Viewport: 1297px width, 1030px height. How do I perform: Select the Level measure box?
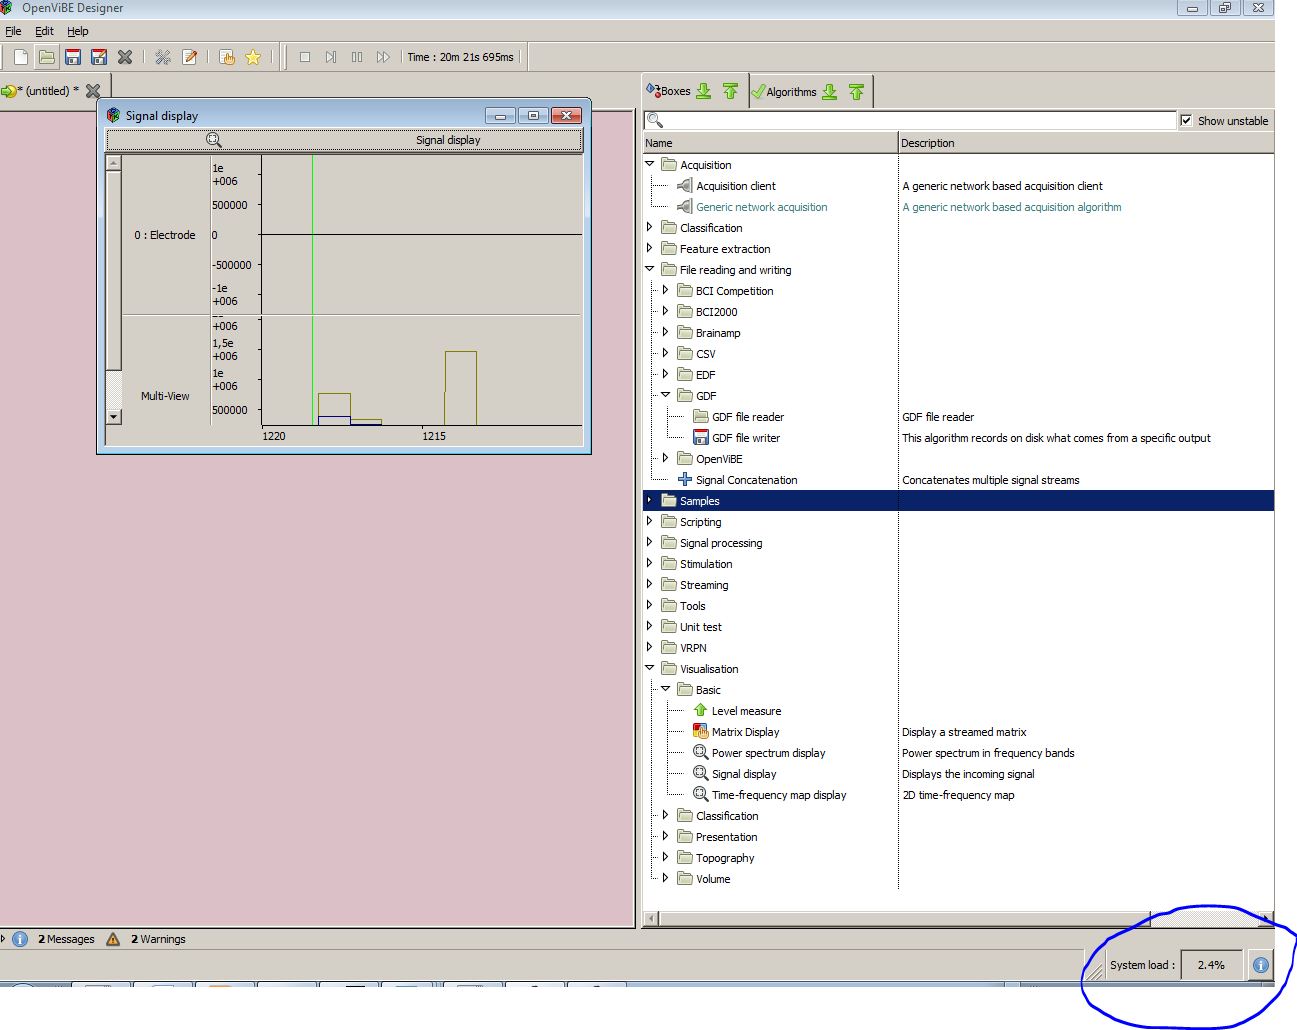(746, 711)
